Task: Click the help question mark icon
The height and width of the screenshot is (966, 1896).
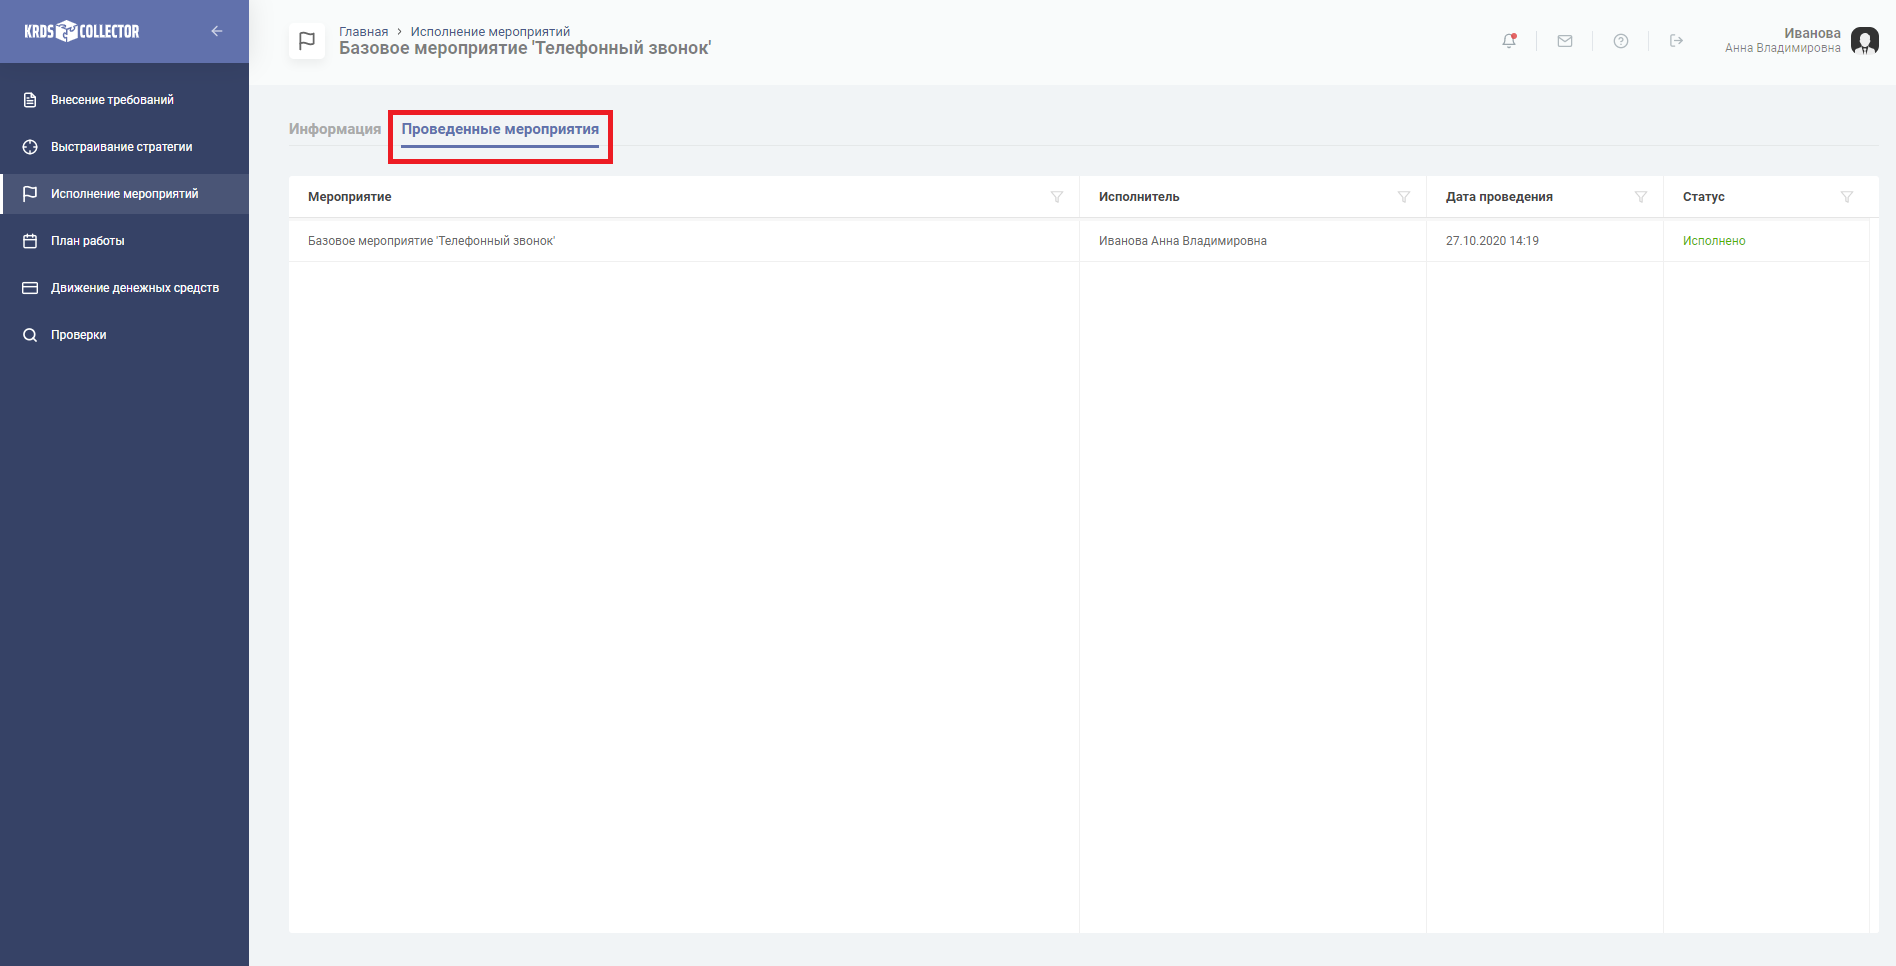Action: click(x=1621, y=41)
